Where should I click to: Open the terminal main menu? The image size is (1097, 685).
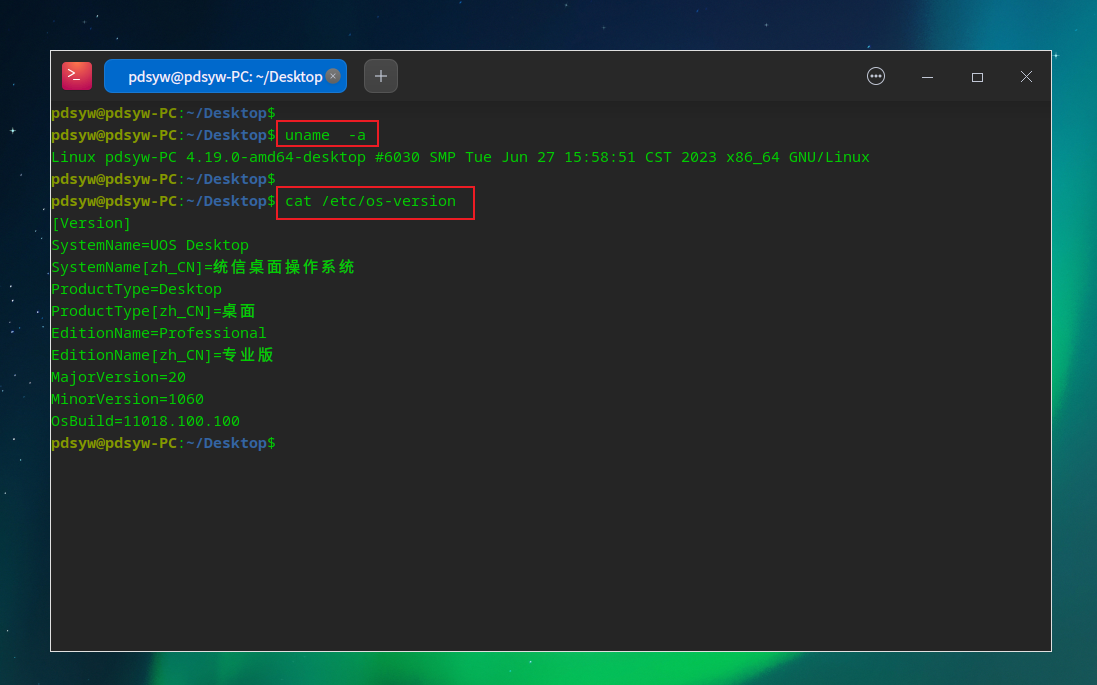coord(876,76)
